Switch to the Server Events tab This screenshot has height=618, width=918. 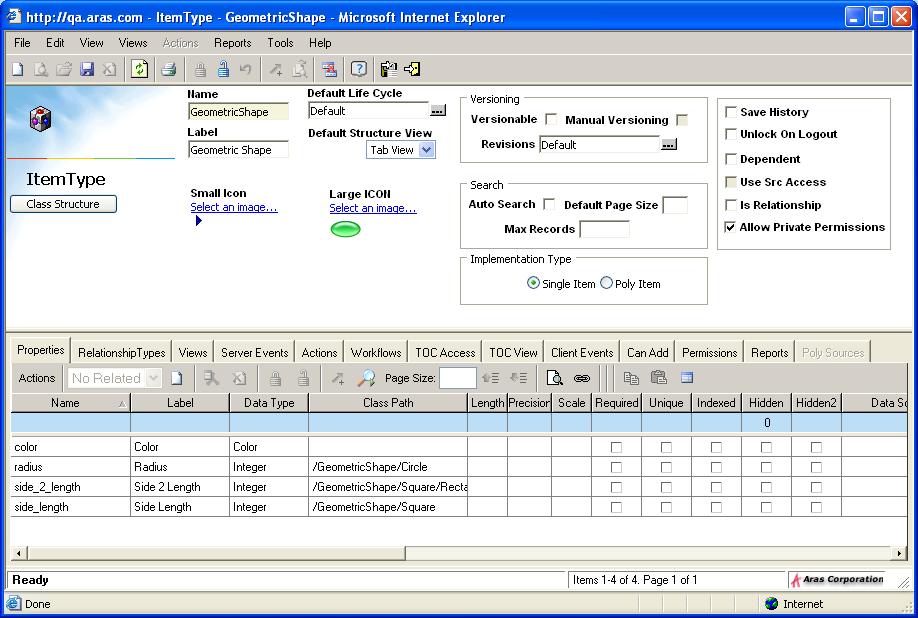255,353
